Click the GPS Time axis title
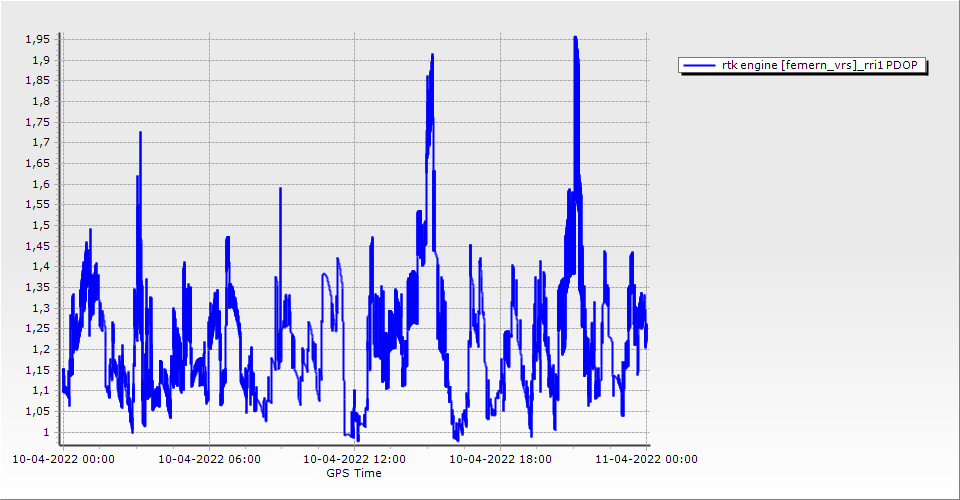Viewport: 960px width, 500px height. pos(354,473)
